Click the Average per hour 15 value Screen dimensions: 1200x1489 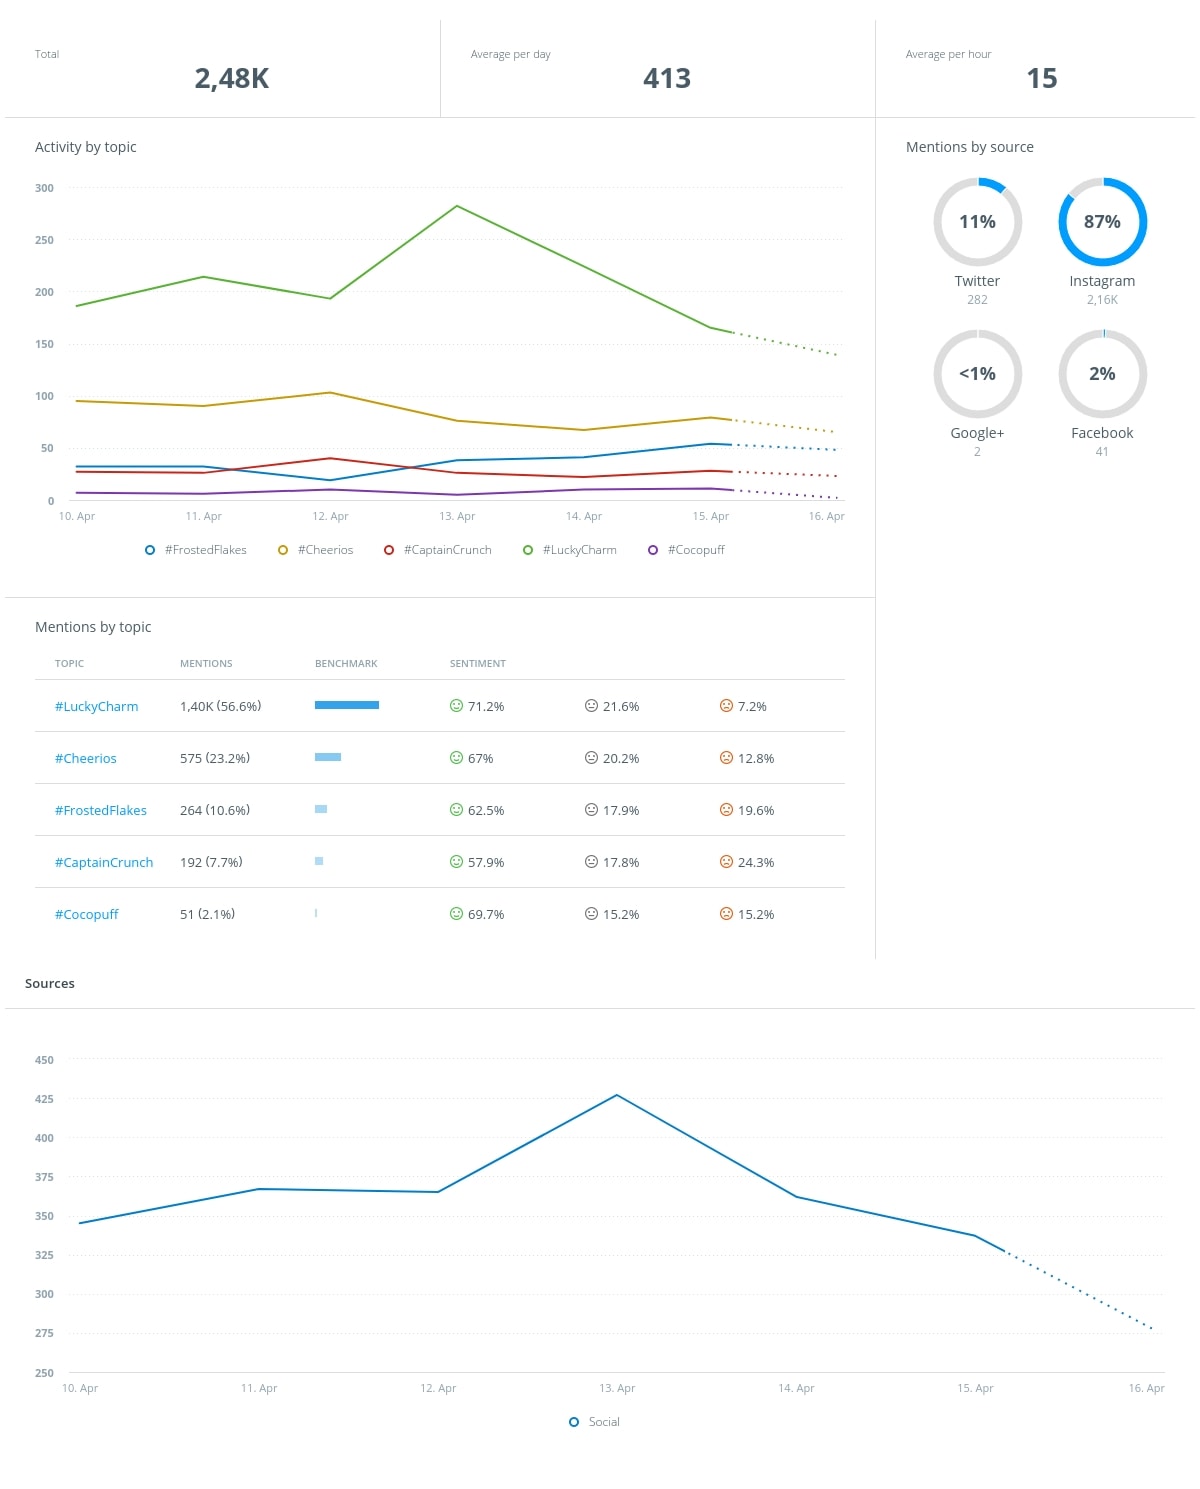[1042, 79]
